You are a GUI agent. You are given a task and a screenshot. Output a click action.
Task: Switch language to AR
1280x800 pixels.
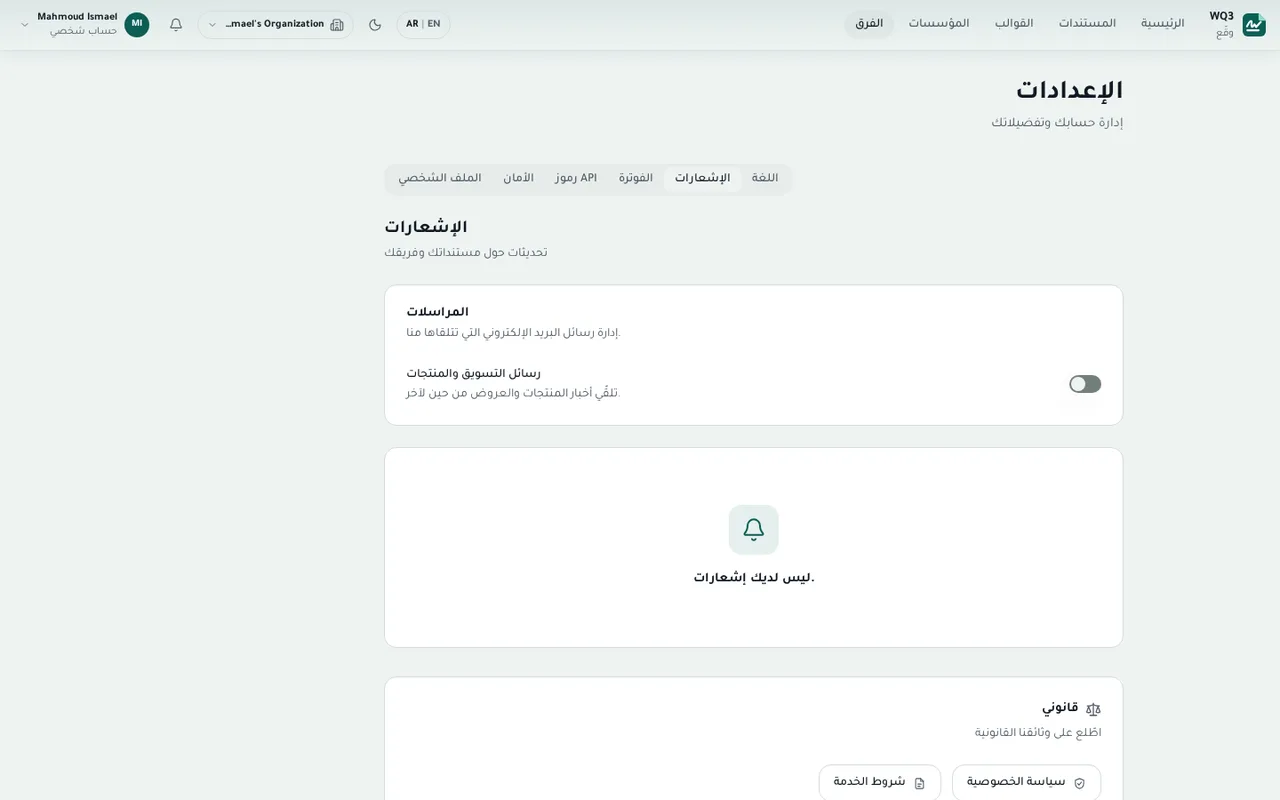pos(412,25)
